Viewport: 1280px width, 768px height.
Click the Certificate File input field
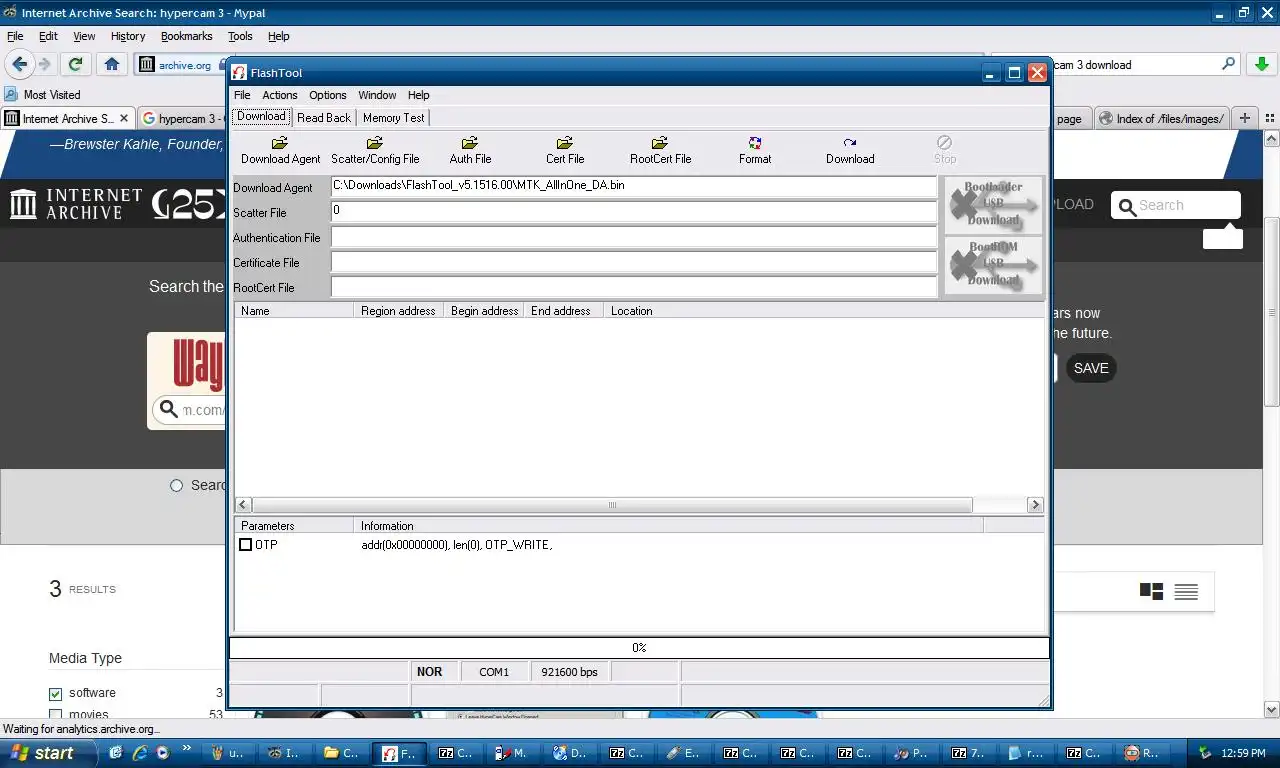[634, 262]
